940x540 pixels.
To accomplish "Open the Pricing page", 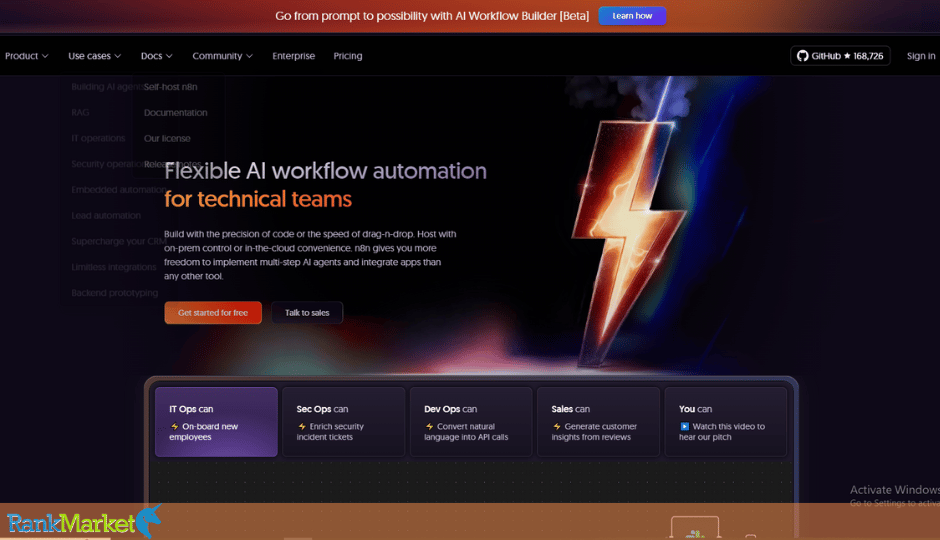I will (x=348, y=56).
